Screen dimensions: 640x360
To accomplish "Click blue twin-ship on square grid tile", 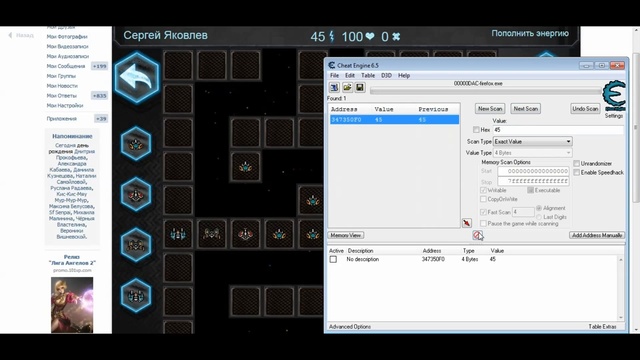I will coord(178,234).
